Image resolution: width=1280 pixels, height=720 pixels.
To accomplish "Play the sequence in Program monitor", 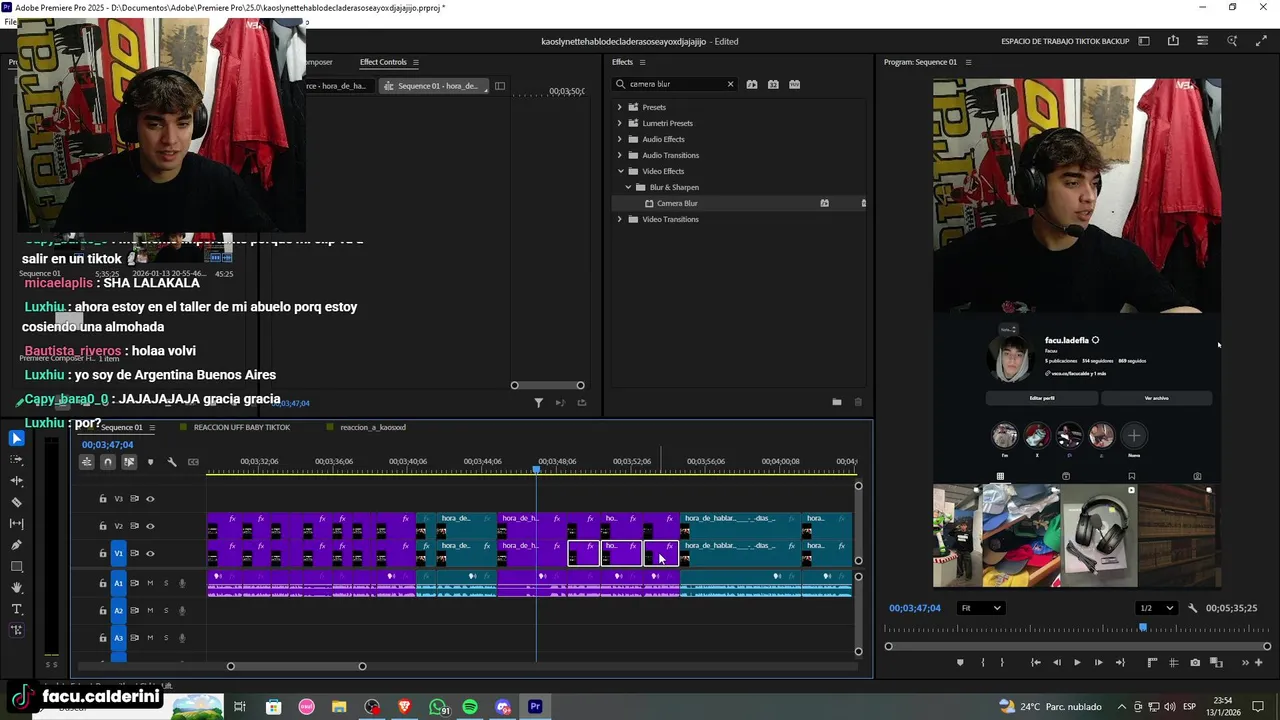I will pos(1077,662).
